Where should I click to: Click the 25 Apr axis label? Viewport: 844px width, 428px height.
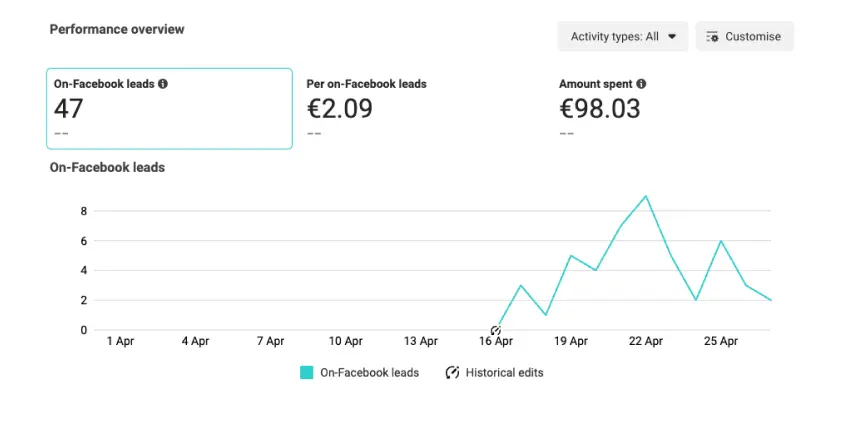pyautogui.click(x=721, y=341)
